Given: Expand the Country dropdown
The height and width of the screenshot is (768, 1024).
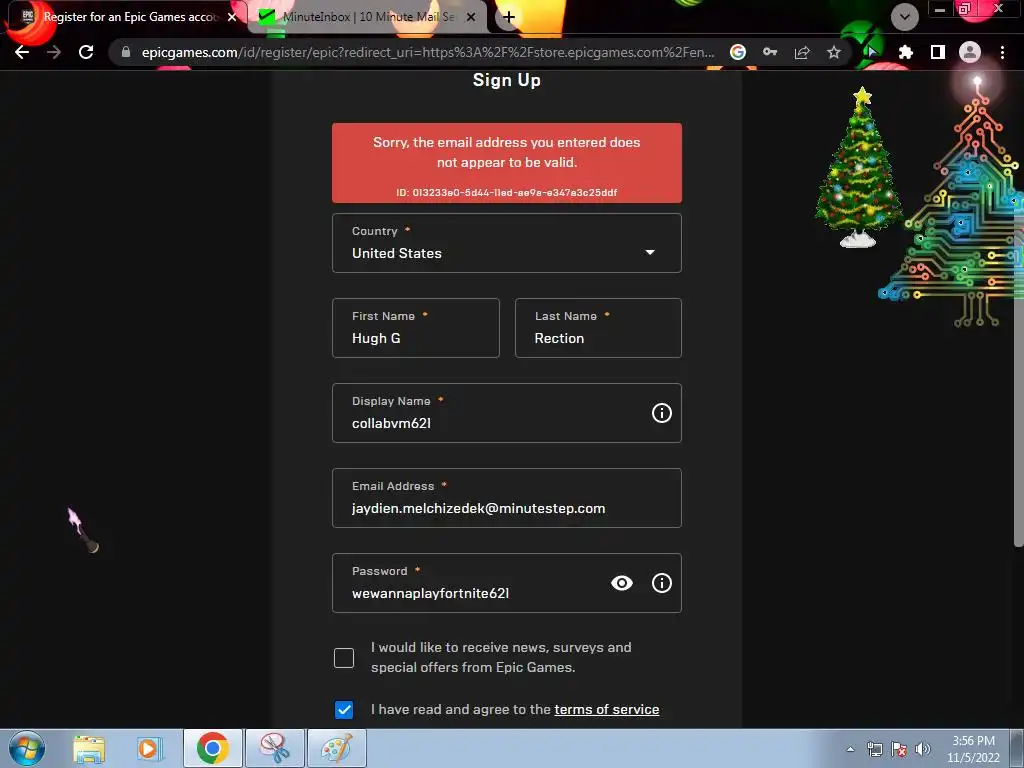Looking at the screenshot, I should click(x=507, y=243).
